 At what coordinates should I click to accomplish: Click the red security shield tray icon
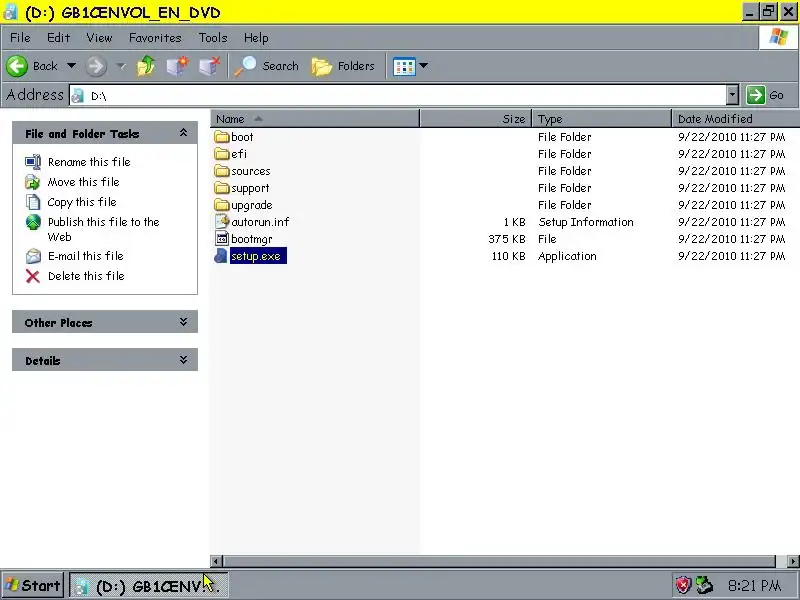(x=684, y=585)
